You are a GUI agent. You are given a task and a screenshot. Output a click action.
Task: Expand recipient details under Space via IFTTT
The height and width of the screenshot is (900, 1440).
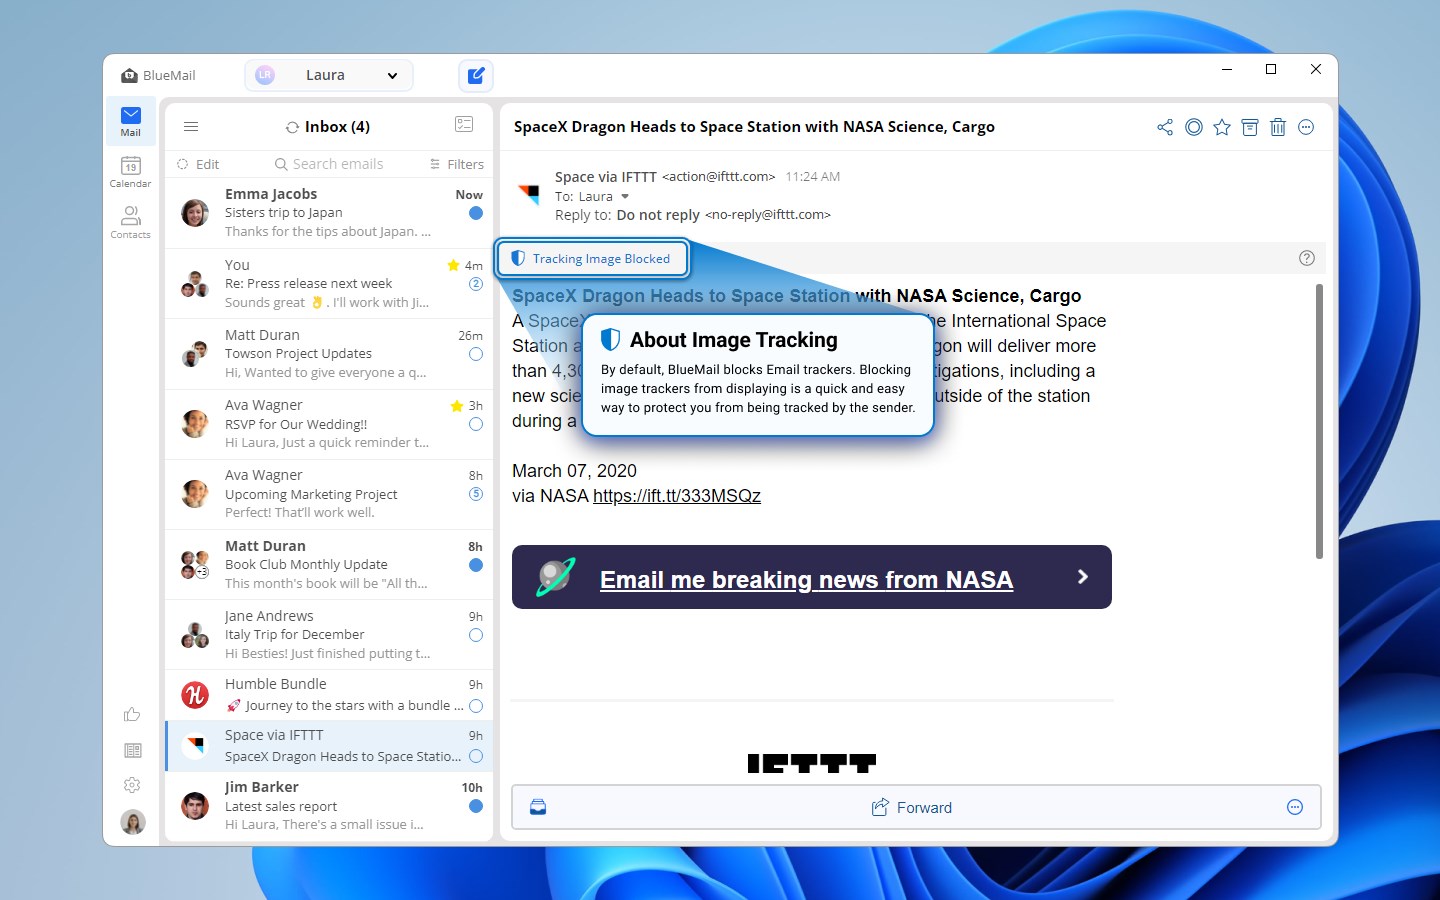625,196
